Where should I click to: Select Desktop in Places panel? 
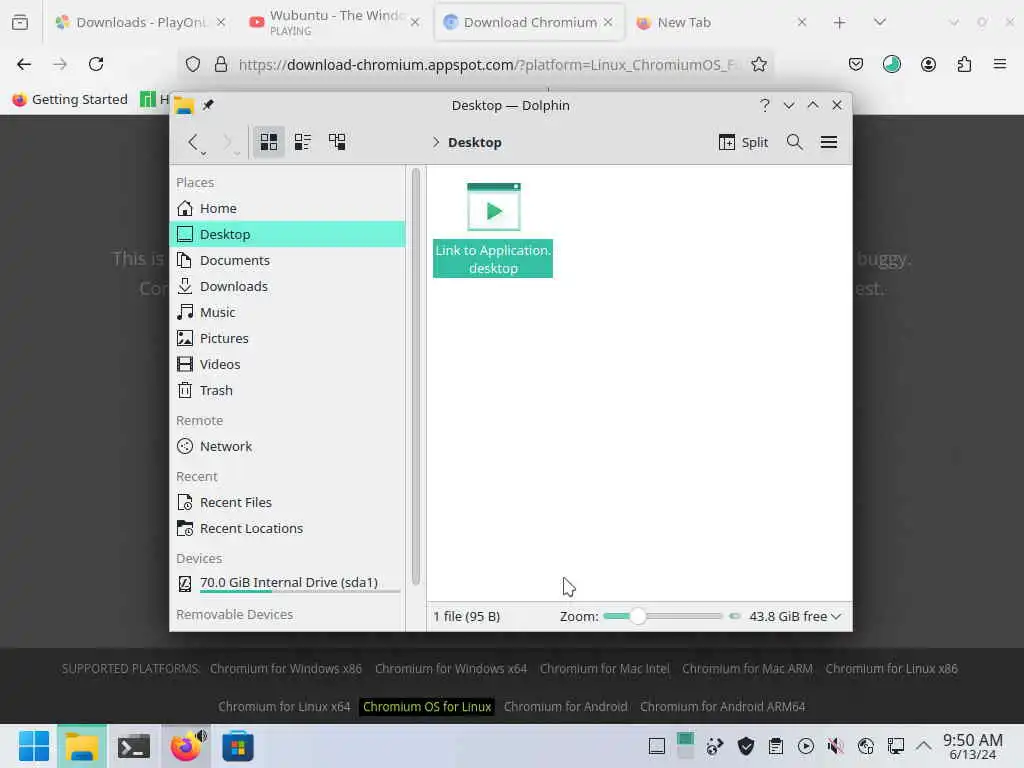[287, 234]
